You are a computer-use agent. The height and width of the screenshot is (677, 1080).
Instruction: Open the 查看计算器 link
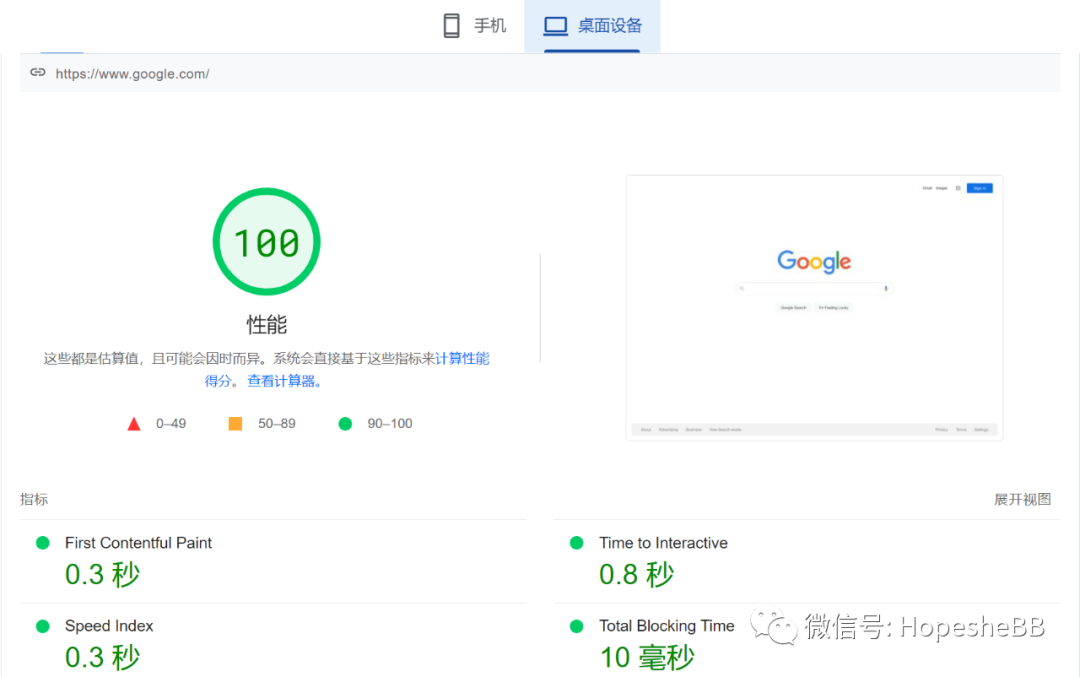(283, 381)
